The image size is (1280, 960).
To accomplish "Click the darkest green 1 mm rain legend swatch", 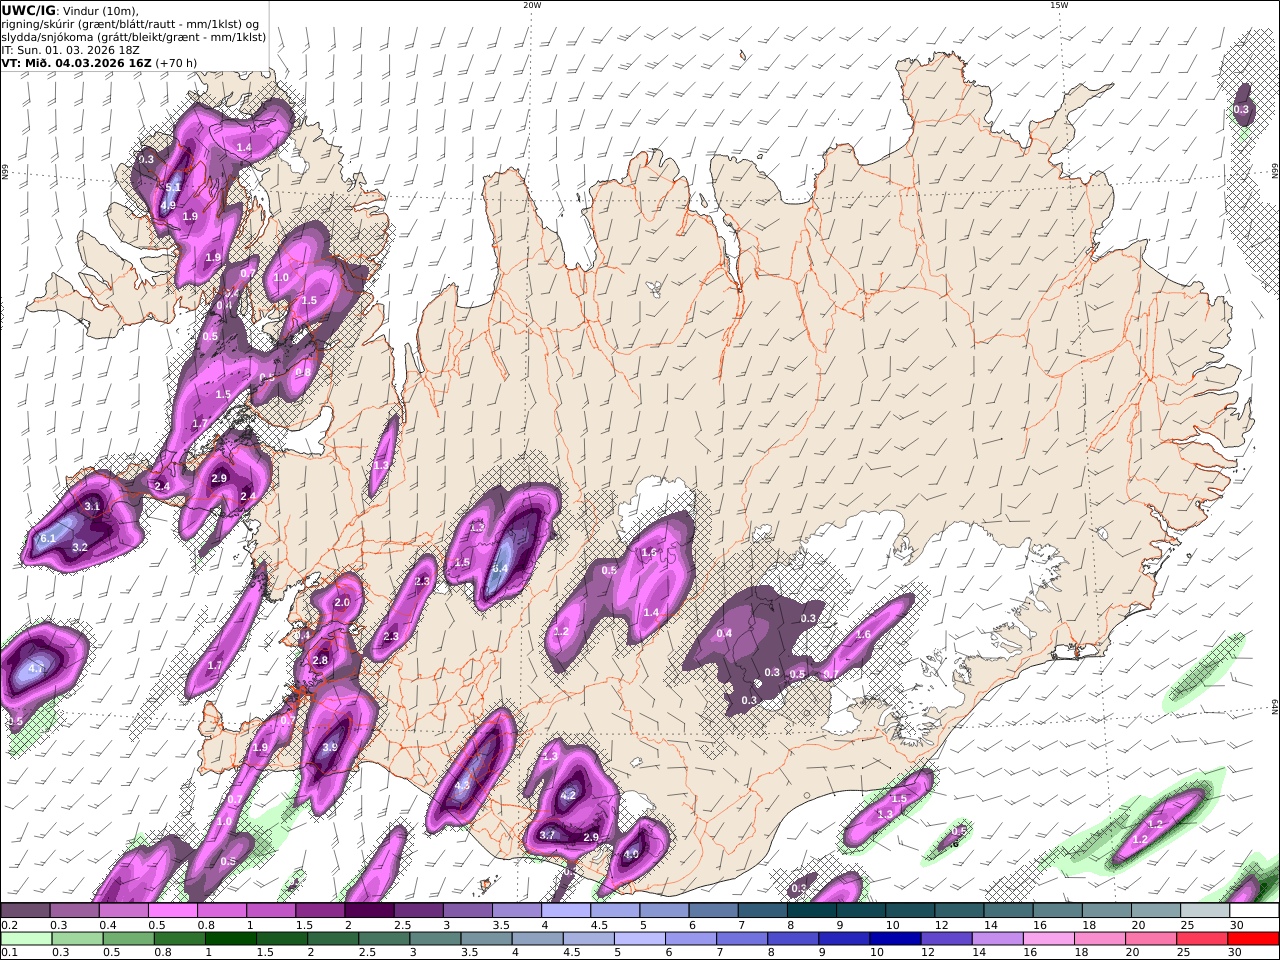I will 230,939.
